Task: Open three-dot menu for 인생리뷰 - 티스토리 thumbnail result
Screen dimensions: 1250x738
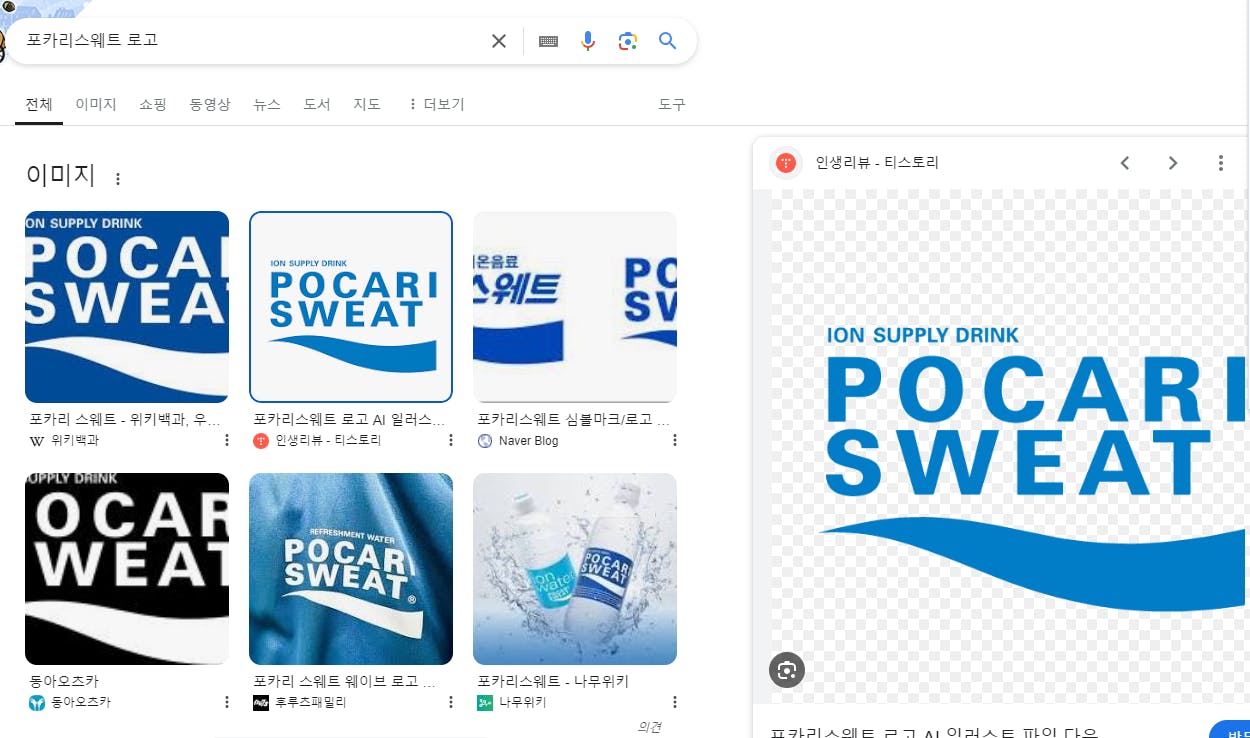Action: 451,440
